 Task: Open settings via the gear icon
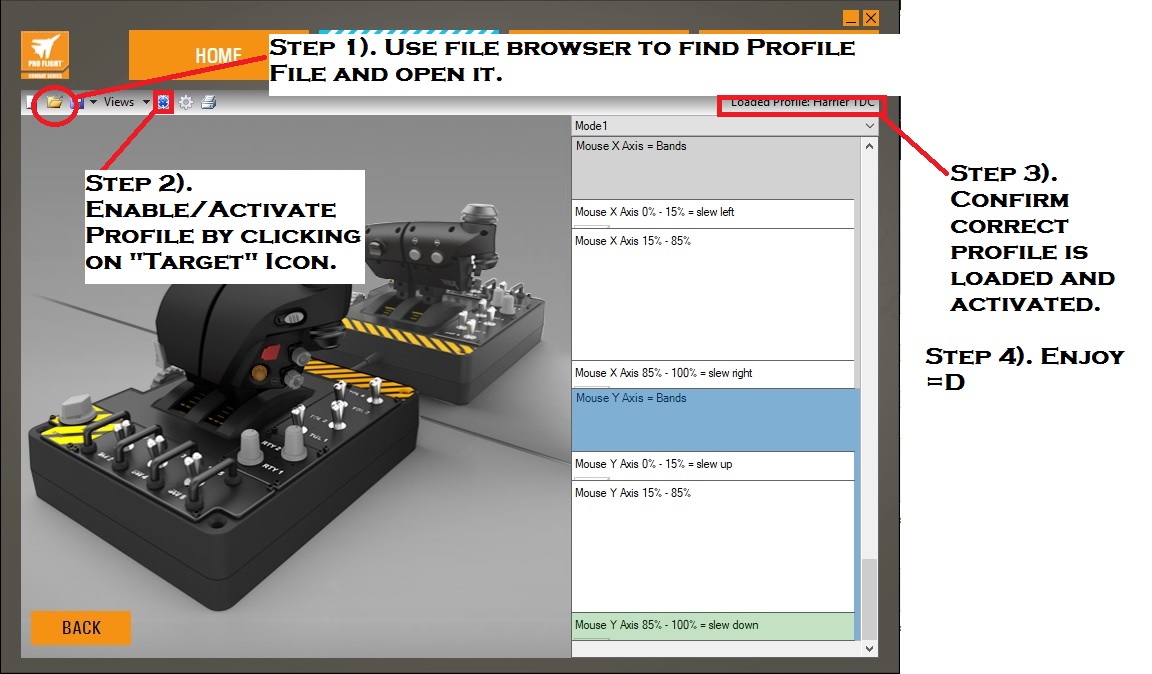[186, 102]
